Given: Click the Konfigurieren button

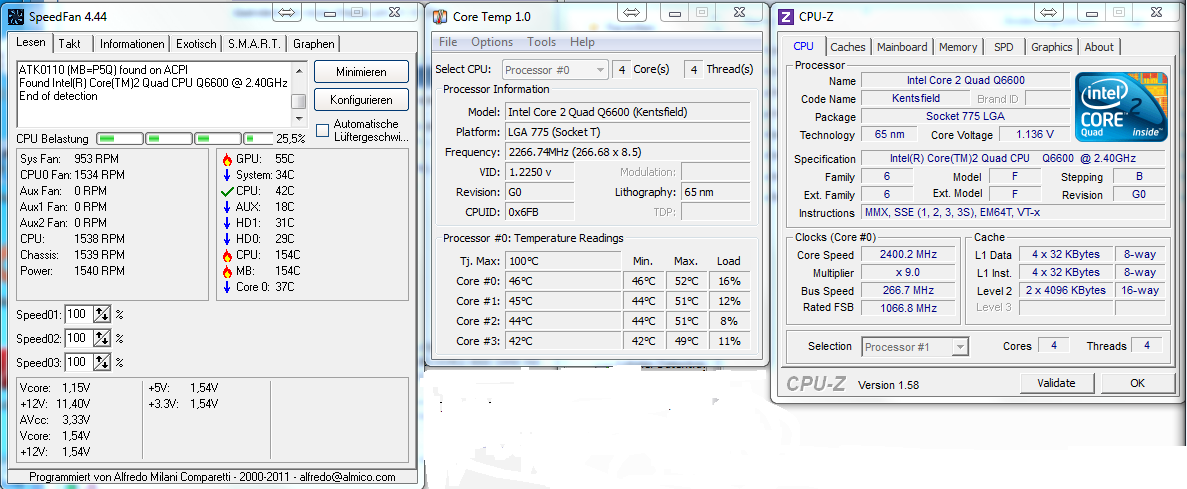Looking at the screenshot, I should click(361, 100).
